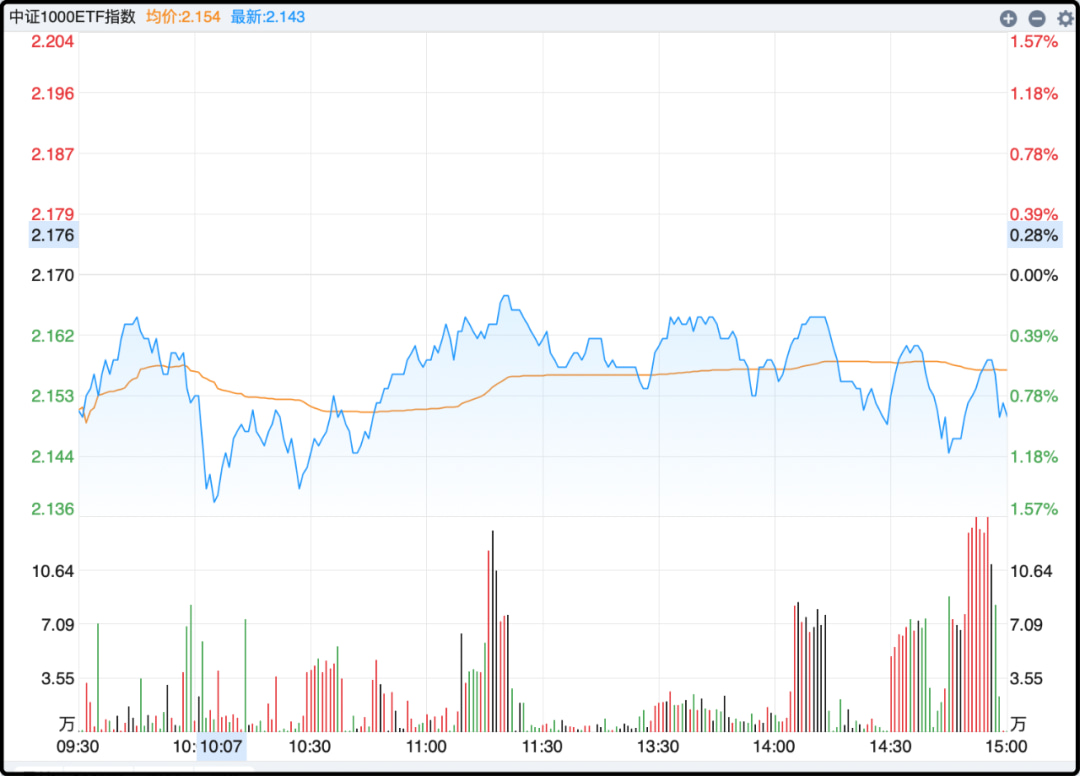Click the 09:30 time axis label
1080x776 pixels.
pos(78,747)
